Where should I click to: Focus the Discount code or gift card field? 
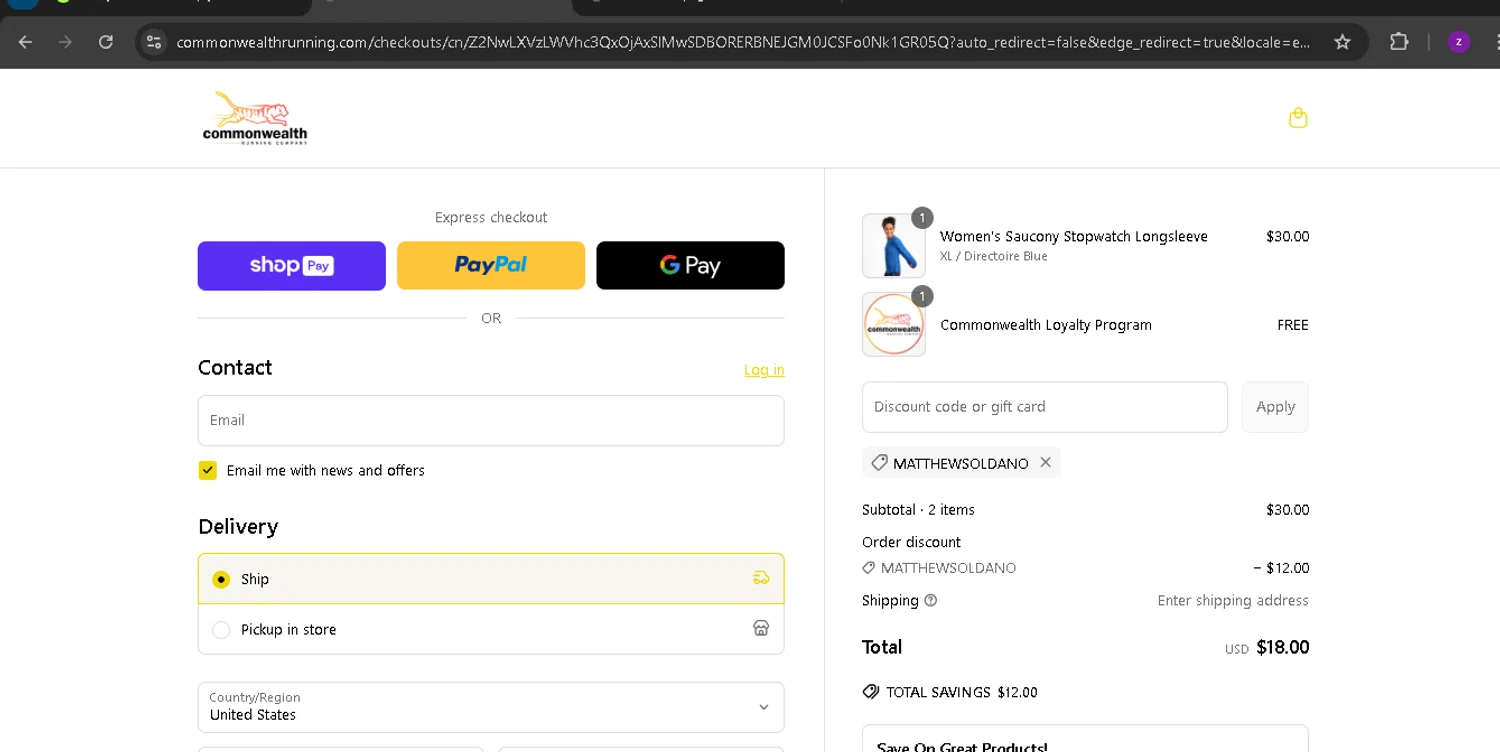point(1045,407)
